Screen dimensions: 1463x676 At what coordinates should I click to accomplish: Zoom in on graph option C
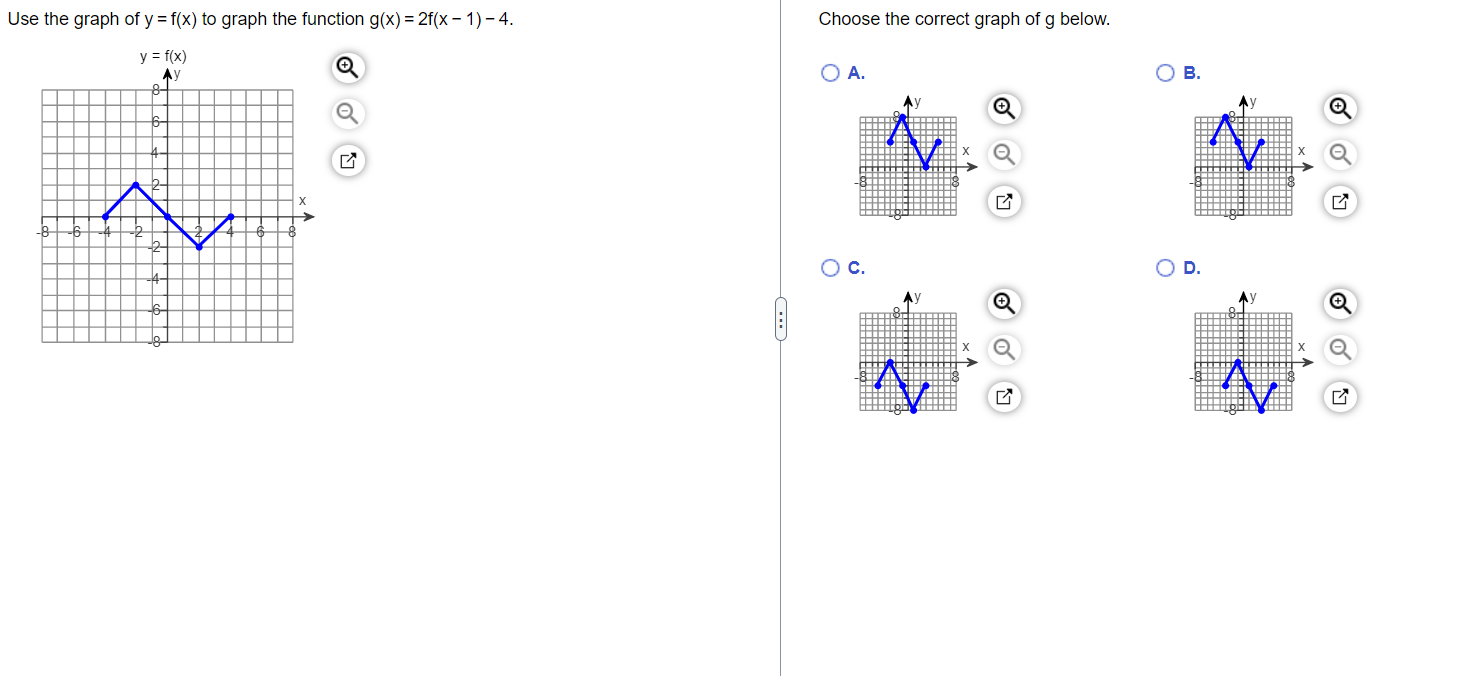(1004, 303)
